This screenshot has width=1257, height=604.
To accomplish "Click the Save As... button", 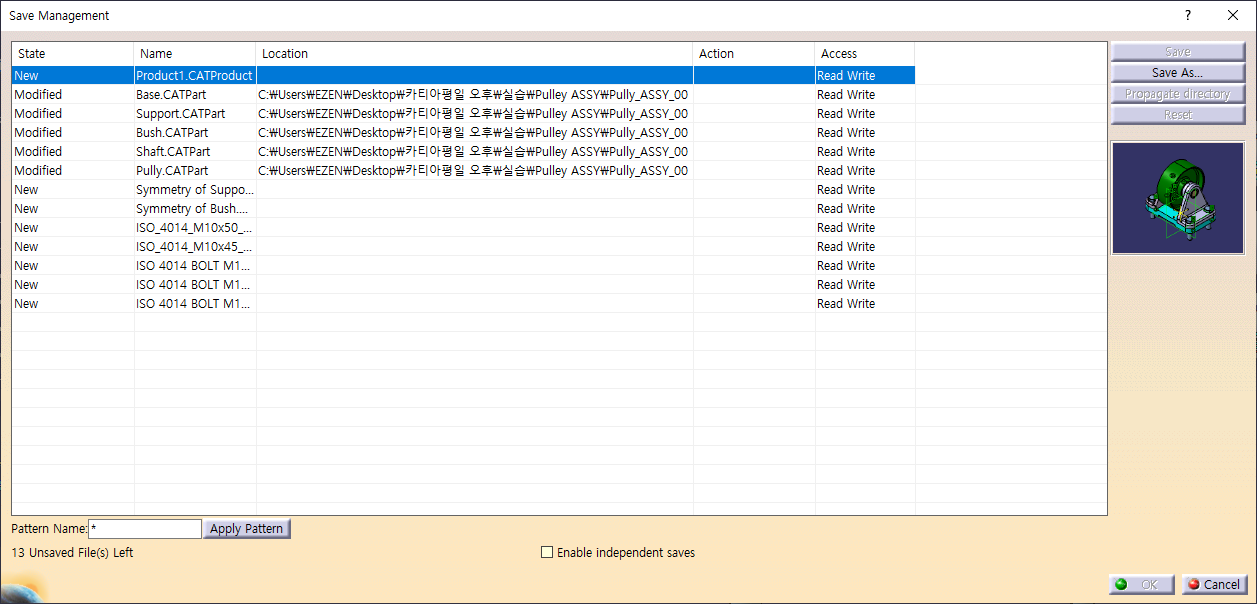I will [1177, 73].
